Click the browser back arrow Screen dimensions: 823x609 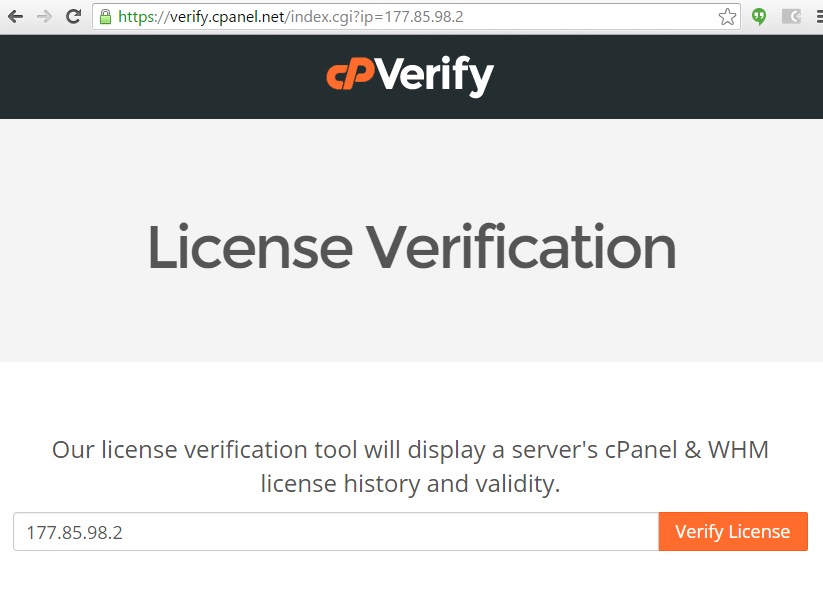16,17
